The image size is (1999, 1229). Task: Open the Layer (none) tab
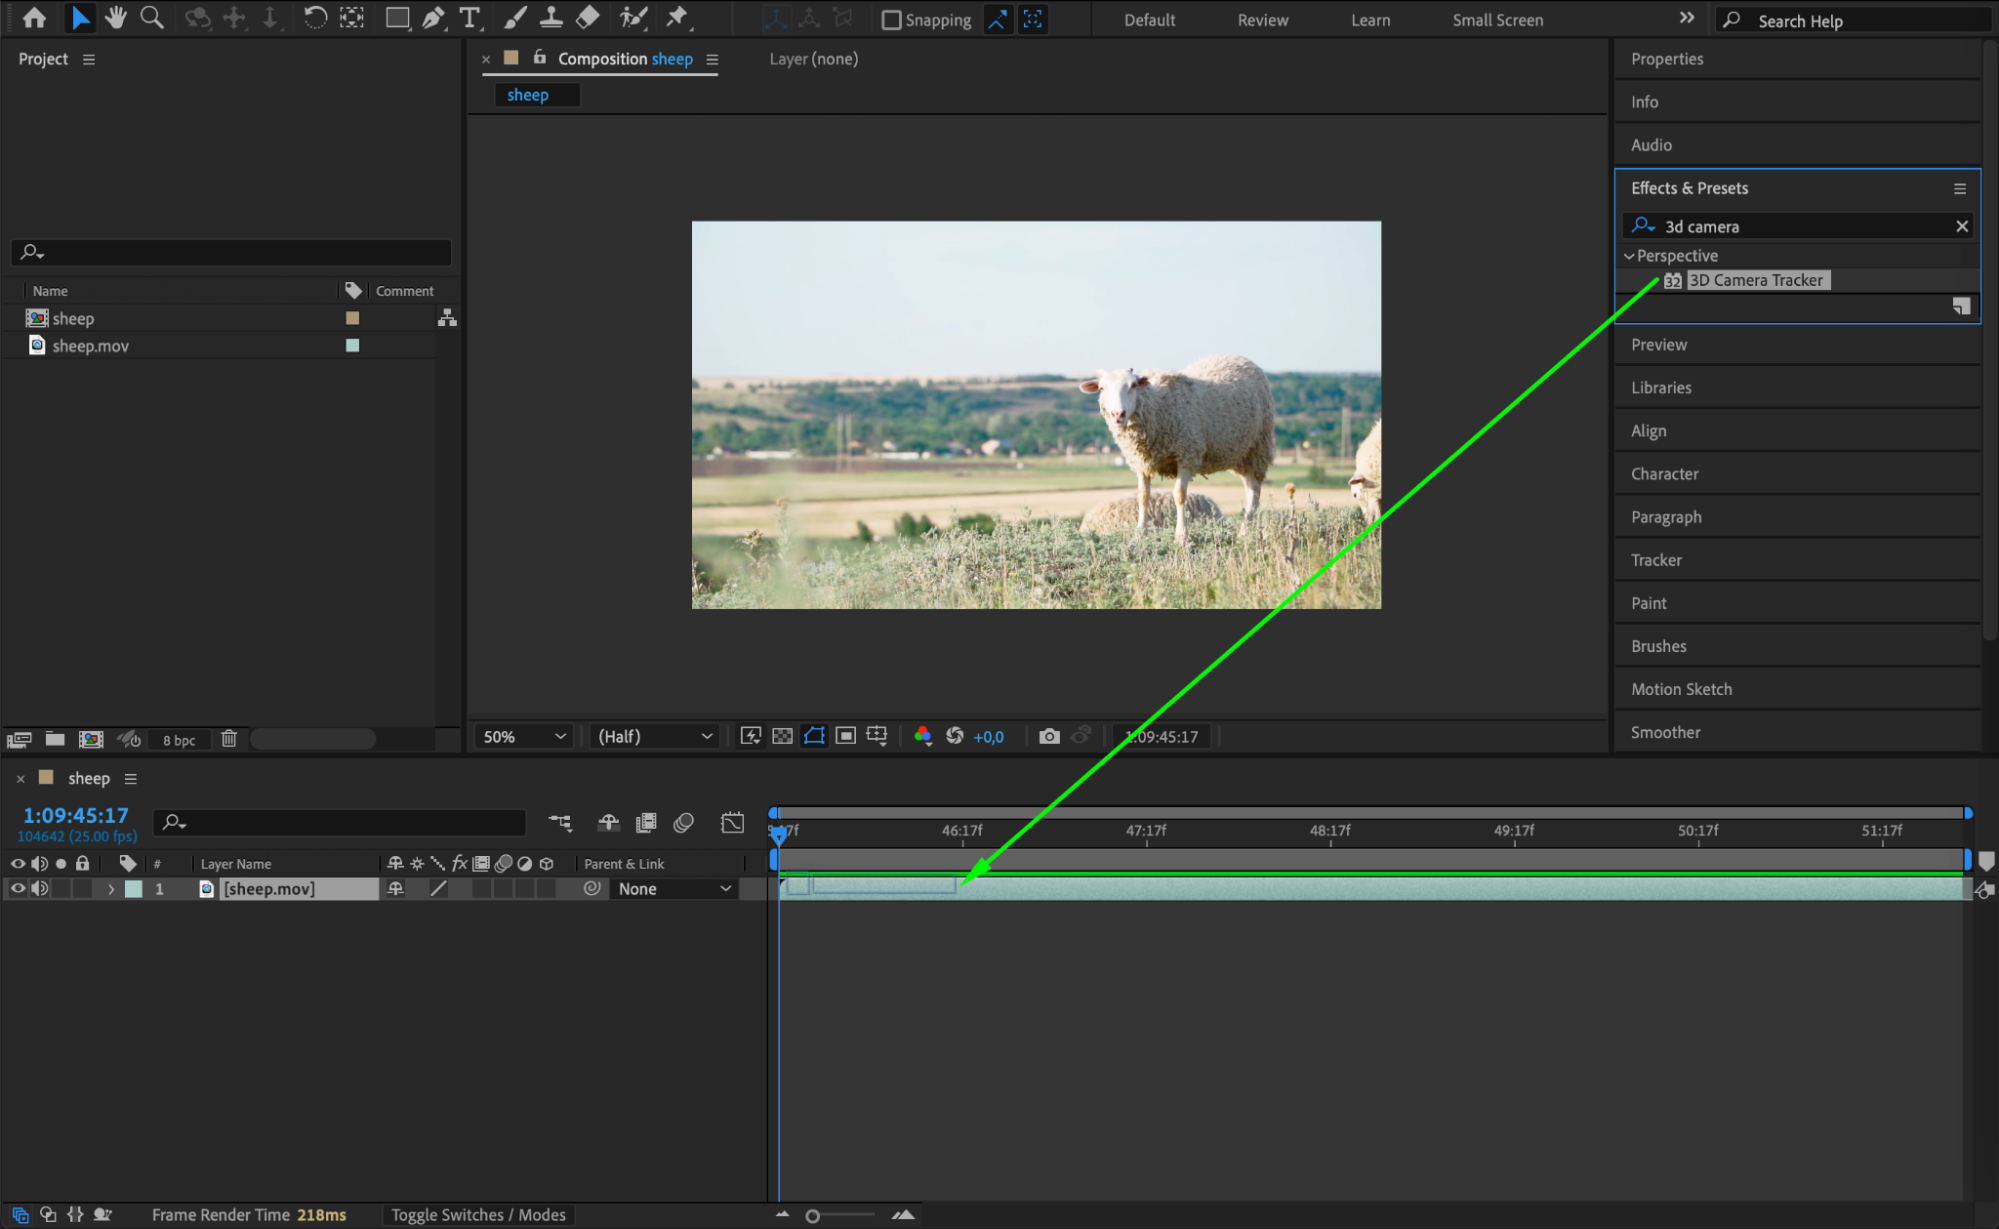813,59
